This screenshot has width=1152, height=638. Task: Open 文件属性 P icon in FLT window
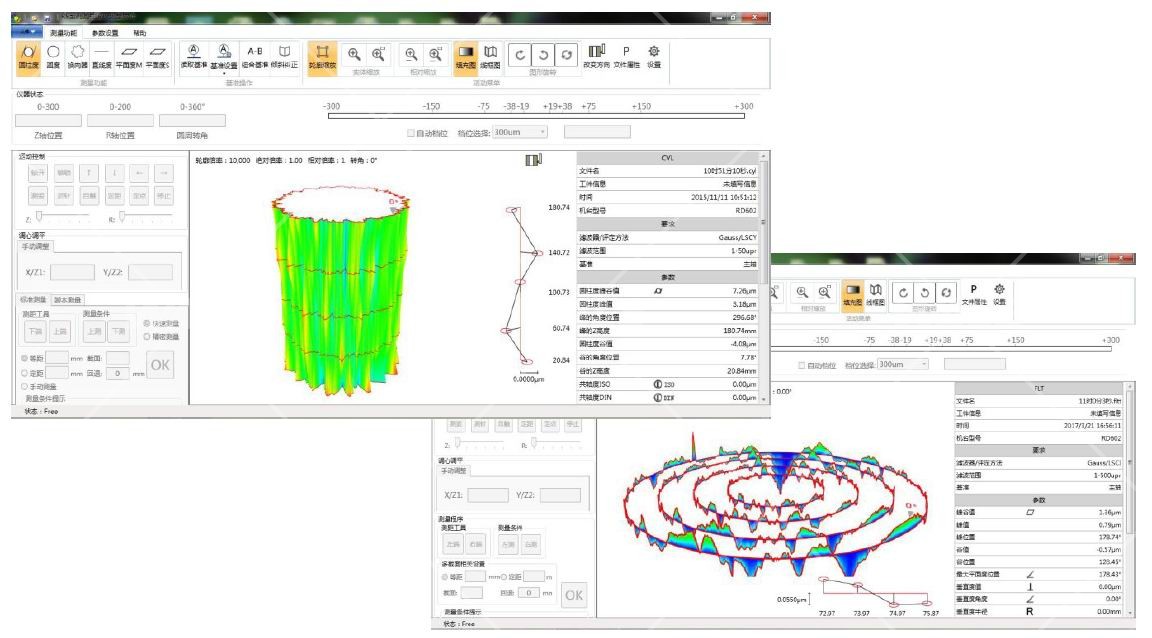(974, 294)
